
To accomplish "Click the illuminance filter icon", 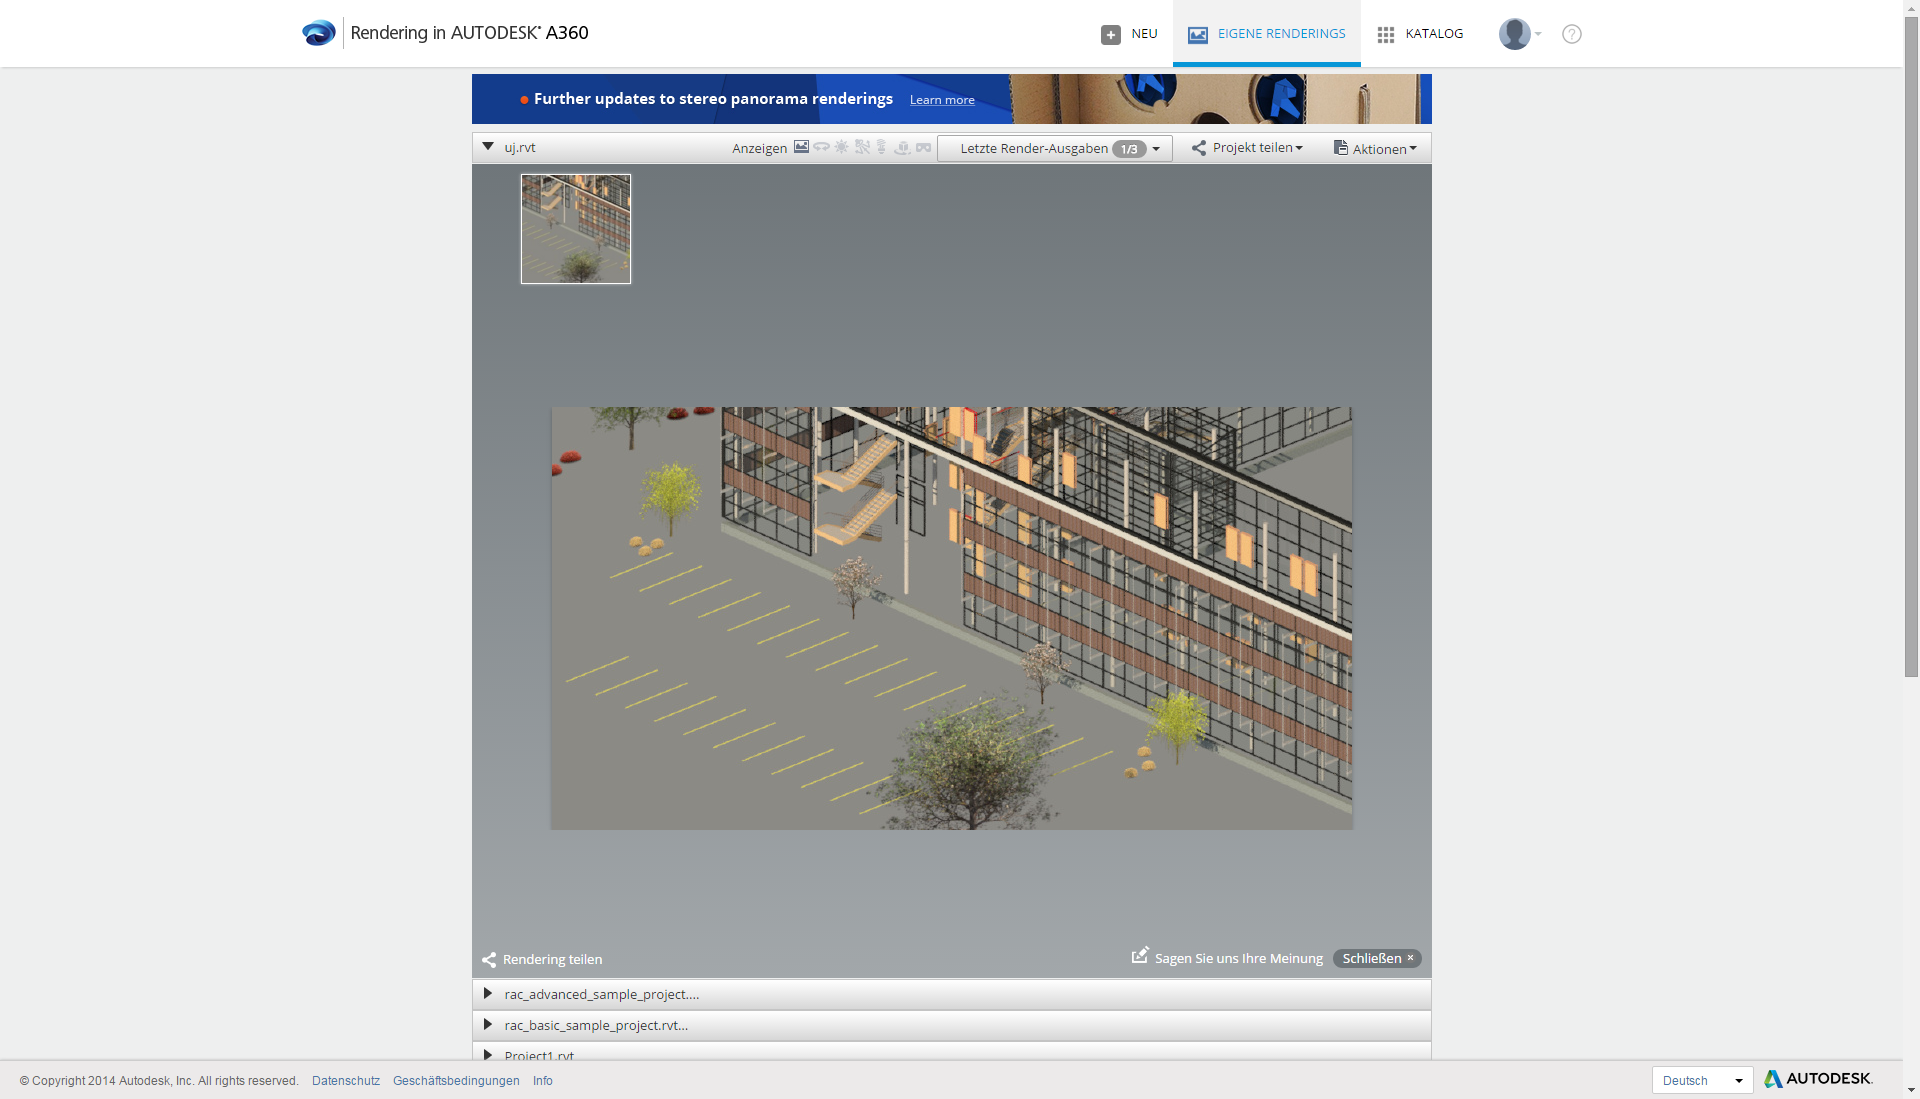I will [x=862, y=147].
